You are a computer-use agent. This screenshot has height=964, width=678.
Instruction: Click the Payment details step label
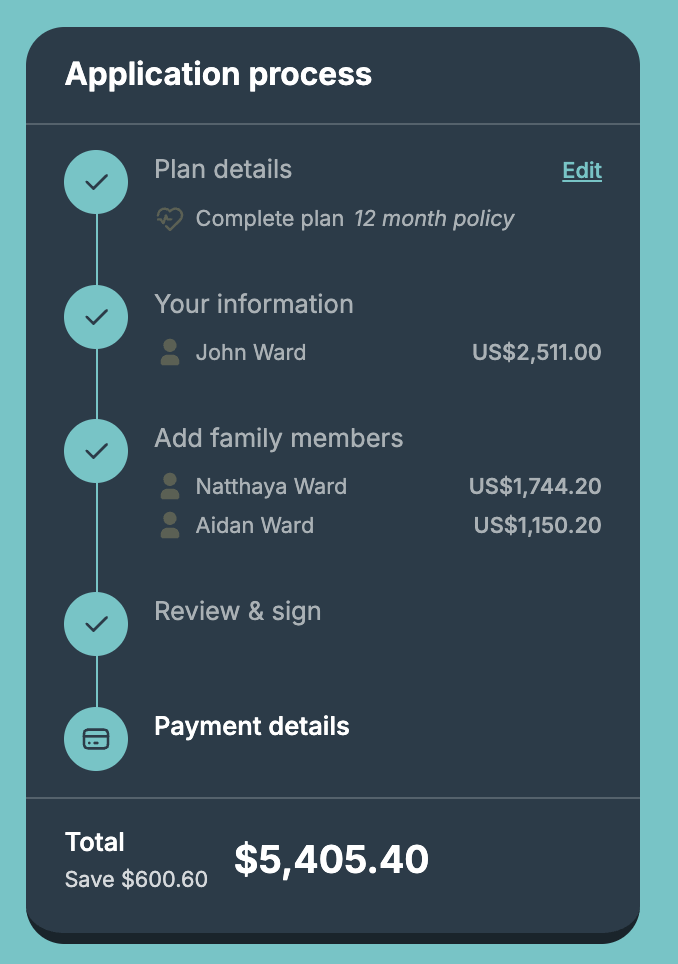point(252,726)
